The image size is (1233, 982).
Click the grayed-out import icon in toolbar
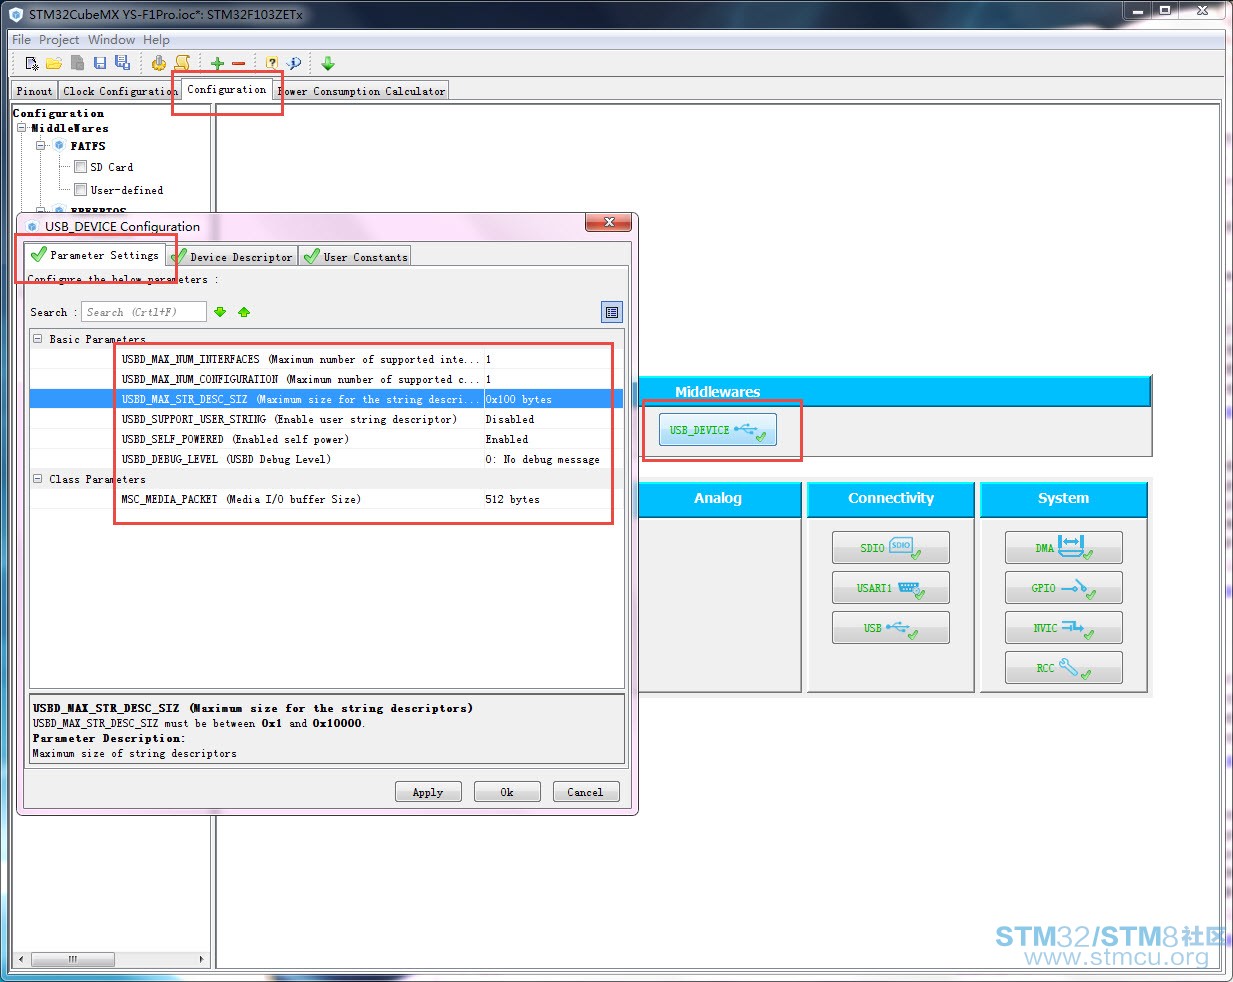click(77, 63)
